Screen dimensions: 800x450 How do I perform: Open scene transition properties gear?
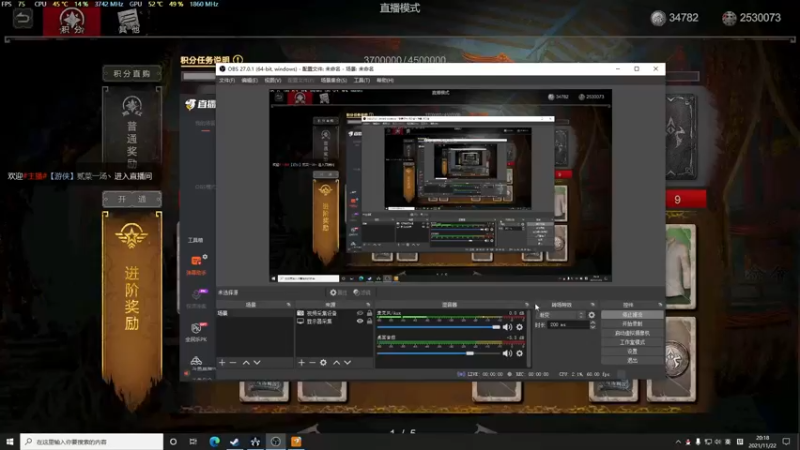[x=591, y=315]
